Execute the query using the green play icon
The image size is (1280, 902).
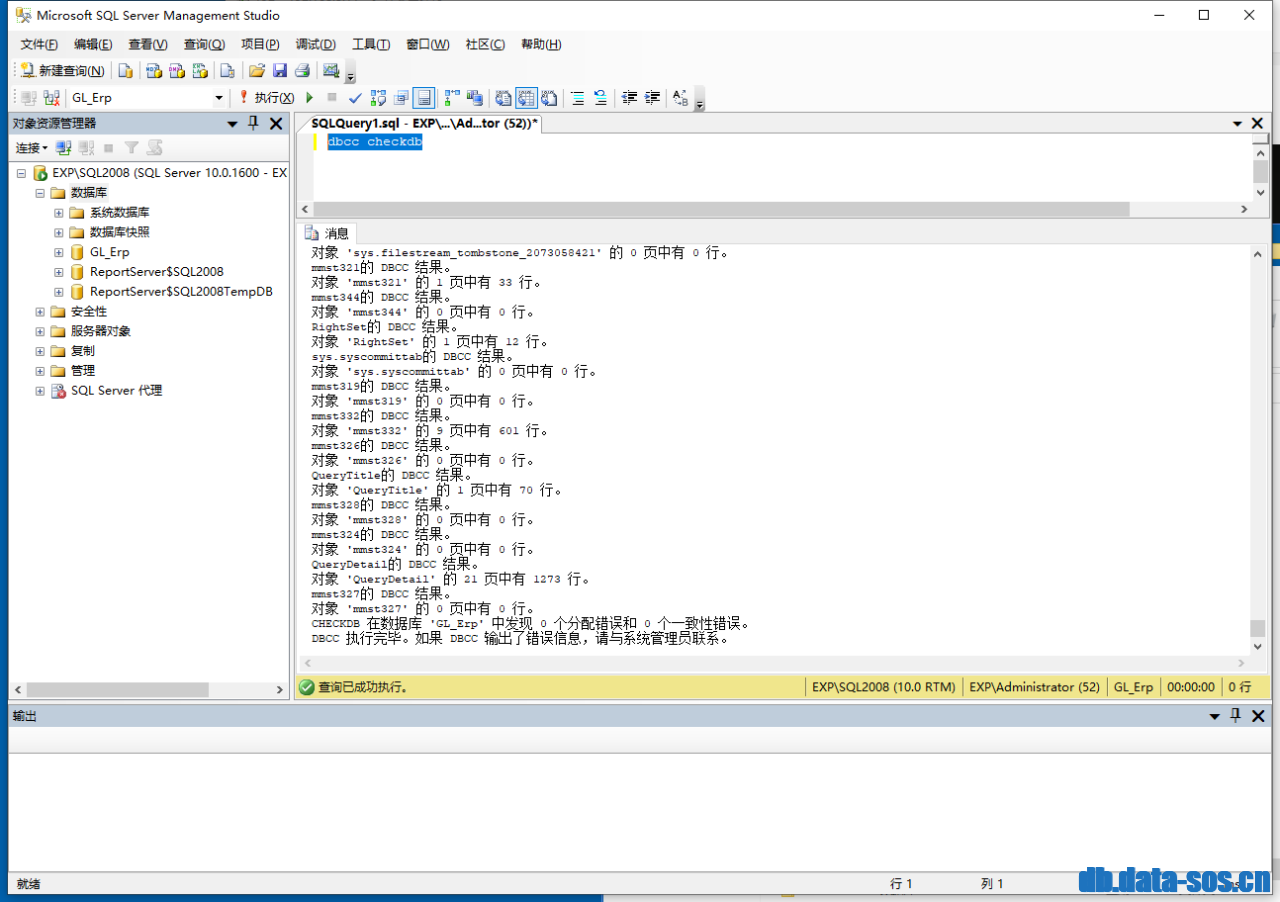309,97
